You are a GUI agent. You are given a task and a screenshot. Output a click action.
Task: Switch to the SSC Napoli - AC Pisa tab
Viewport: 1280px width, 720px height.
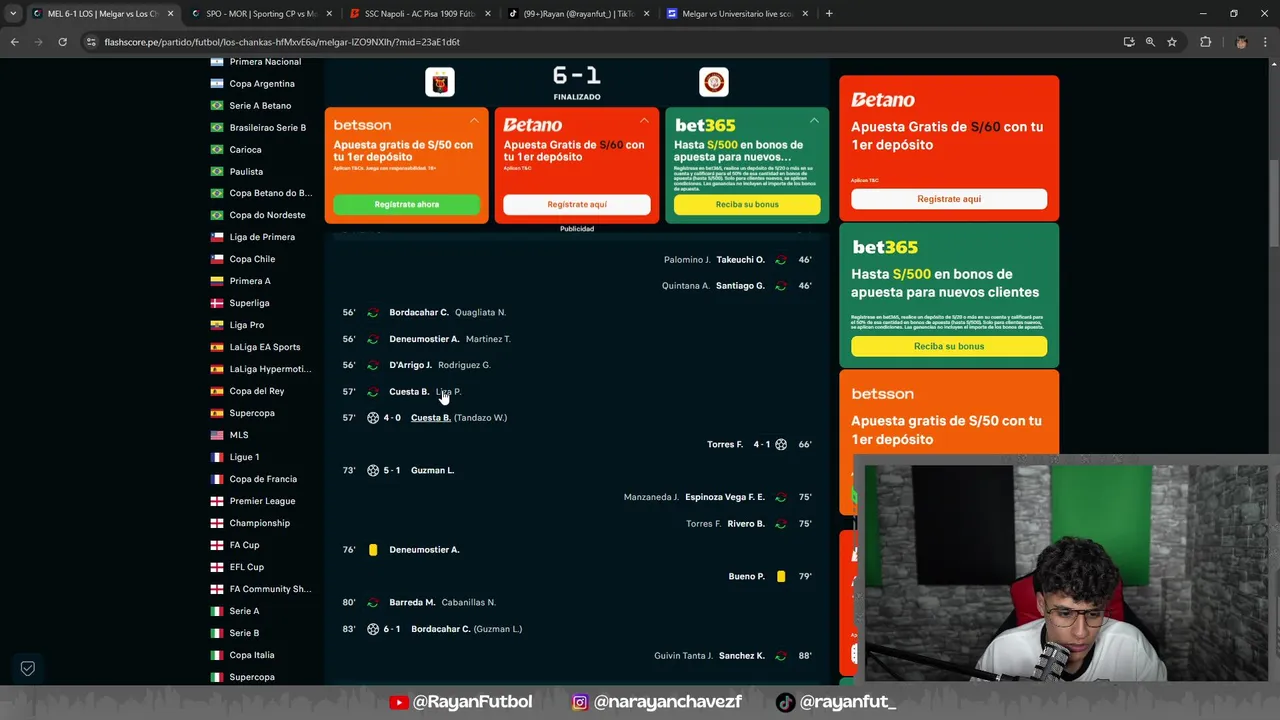[x=418, y=14]
